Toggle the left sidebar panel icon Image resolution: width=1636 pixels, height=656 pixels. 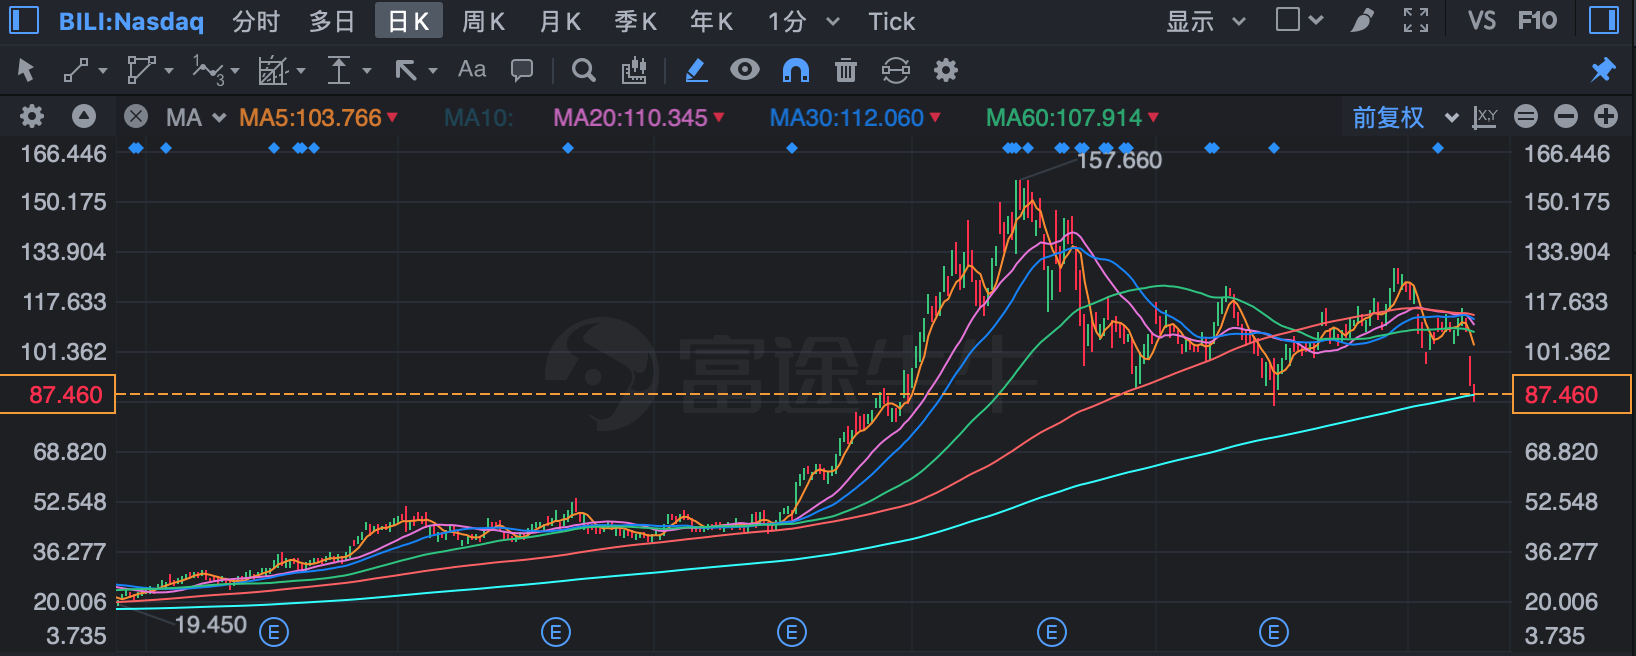click(23, 20)
